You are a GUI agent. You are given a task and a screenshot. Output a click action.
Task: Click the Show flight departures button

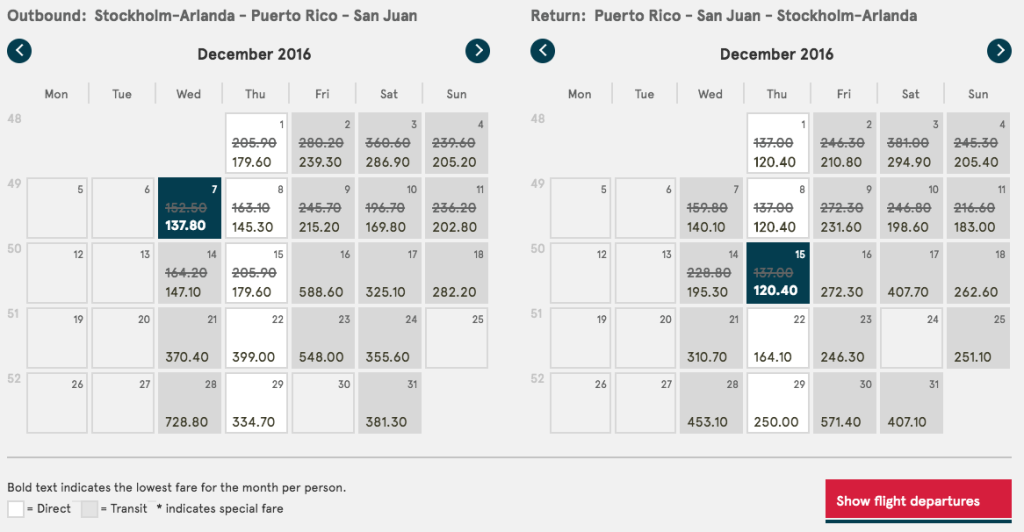click(x=908, y=501)
